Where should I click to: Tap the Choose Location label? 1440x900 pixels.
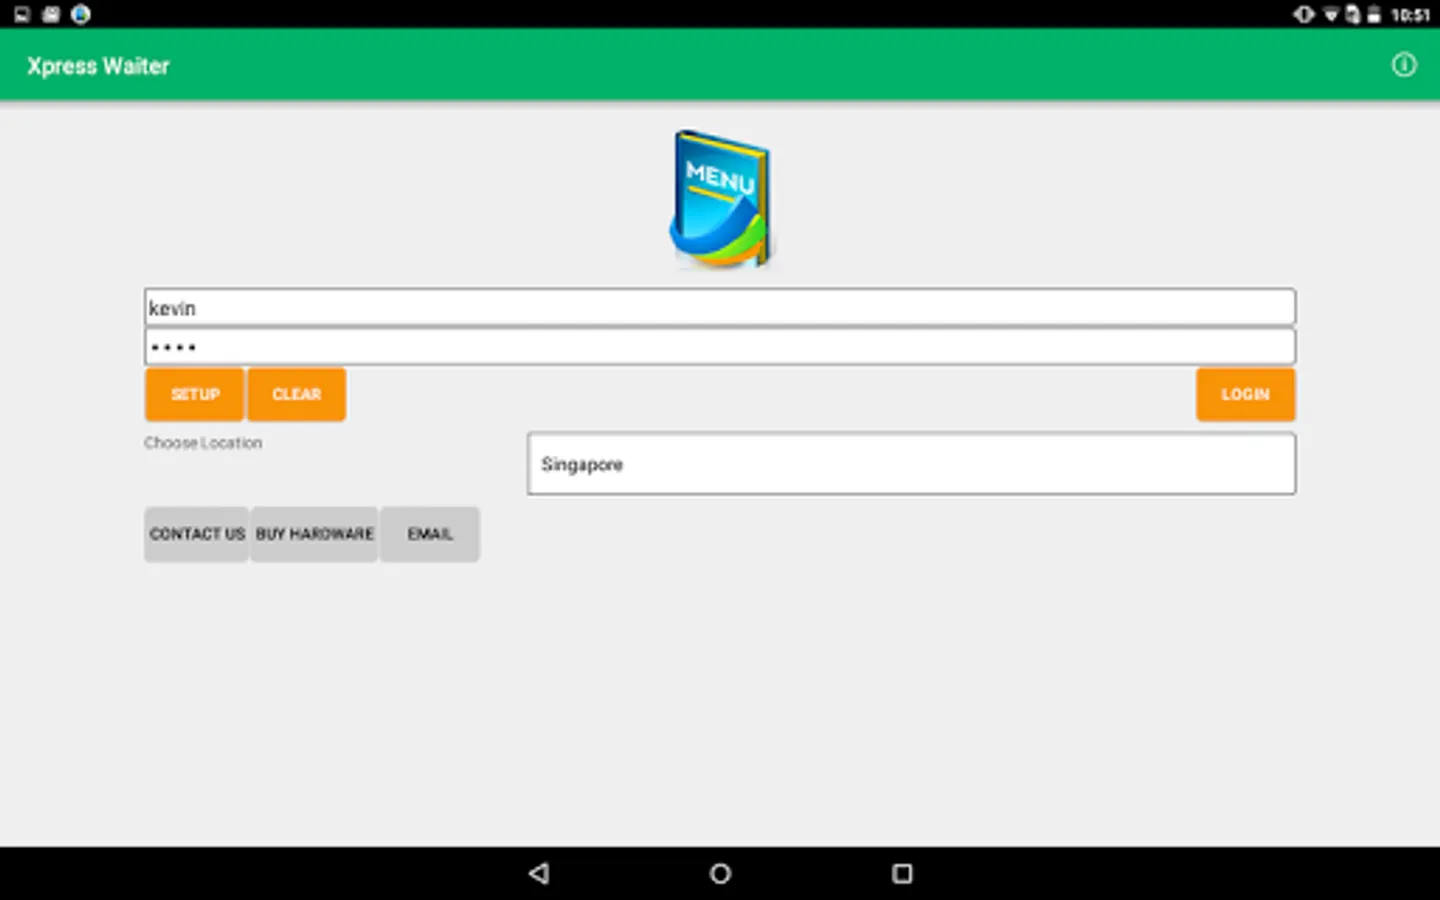(x=203, y=443)
